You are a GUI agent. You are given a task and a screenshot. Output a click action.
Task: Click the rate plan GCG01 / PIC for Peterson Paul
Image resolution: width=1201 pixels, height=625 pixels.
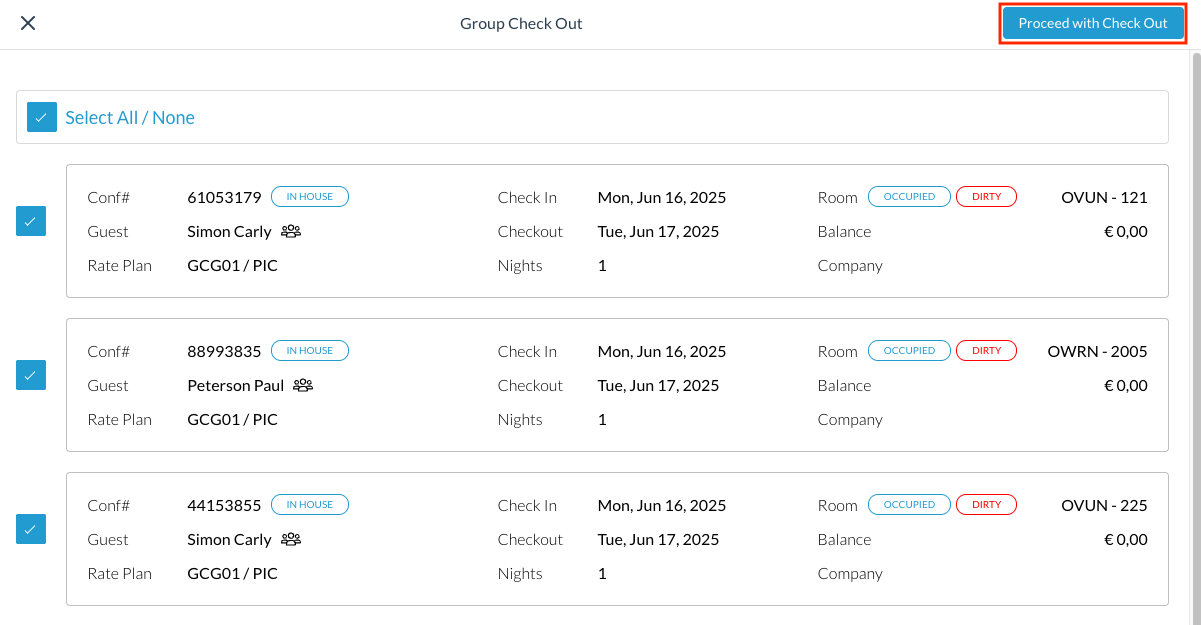pyautogui.click(x=232, y=419)
